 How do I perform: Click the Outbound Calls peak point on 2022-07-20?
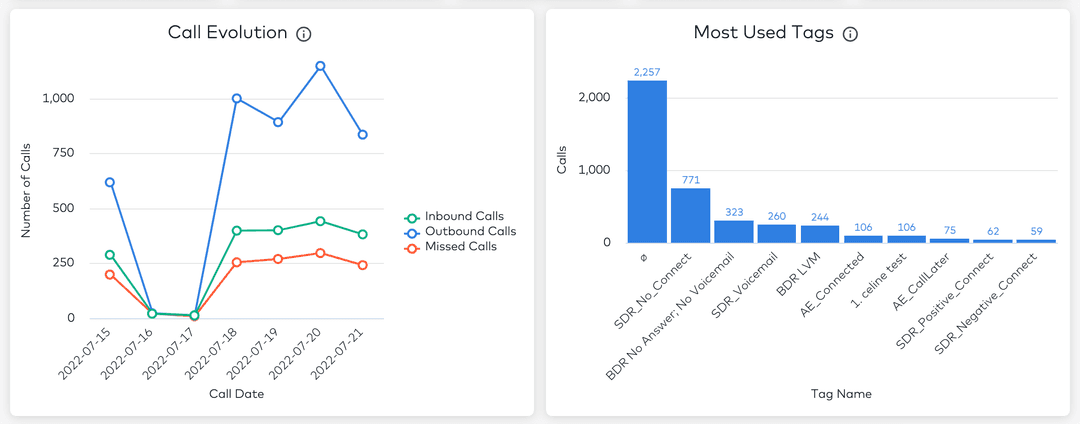(320, 66)
